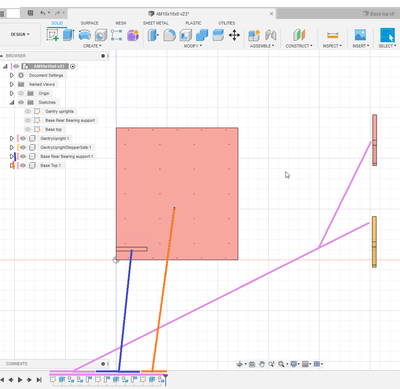Click the Redo arrow

pyautogui.click(x=57, y=13)
